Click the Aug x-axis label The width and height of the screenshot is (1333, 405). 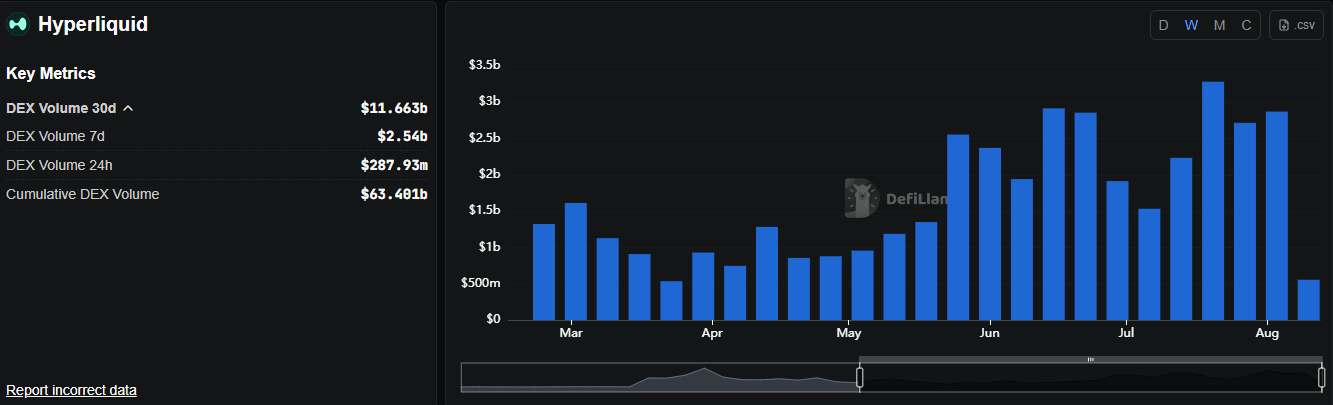(1267, 333)
